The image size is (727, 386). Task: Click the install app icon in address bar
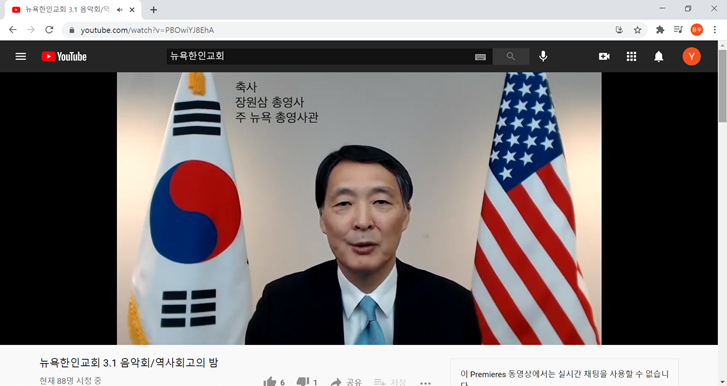pyautogui.click(x=619, y=30)
